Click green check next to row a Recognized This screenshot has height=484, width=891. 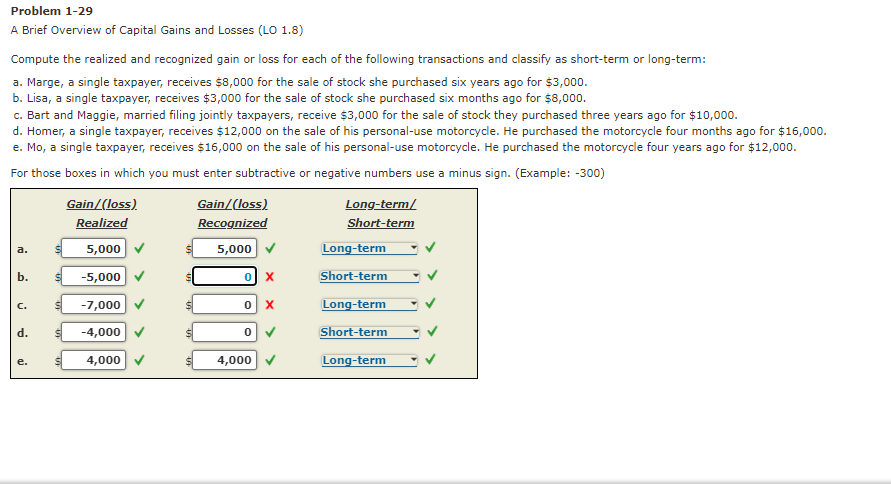270,248
